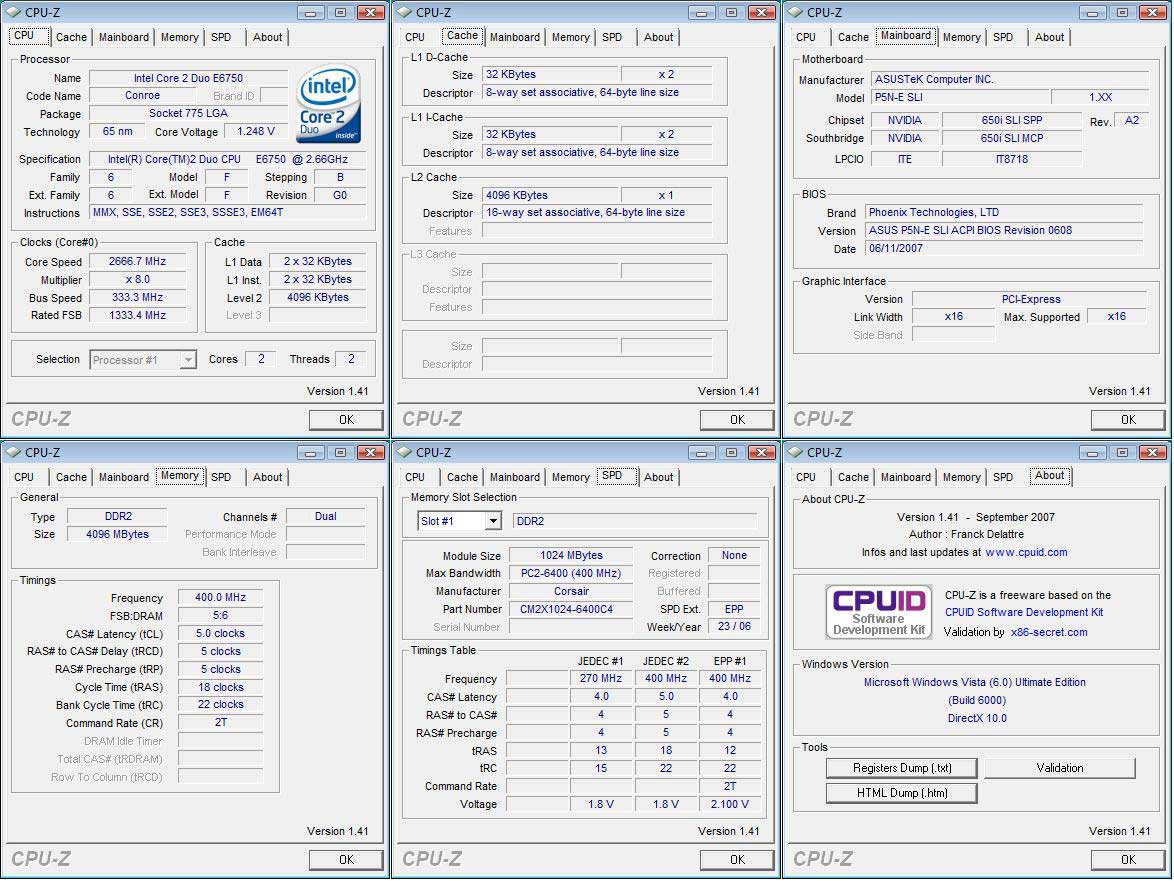Screen dimensions: 1174x881
Task: Click the Registers Dump (.txt) button
Action: pos(901,768)
